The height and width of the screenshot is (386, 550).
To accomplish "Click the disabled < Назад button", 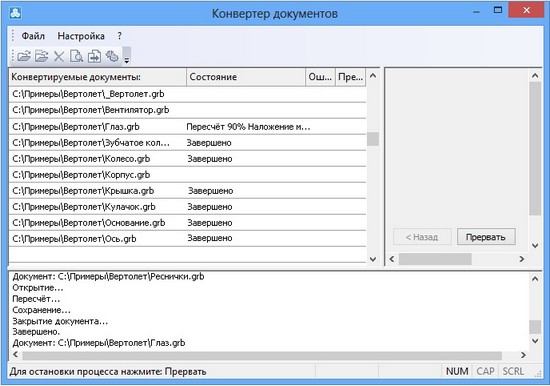I will click(422, 237).
